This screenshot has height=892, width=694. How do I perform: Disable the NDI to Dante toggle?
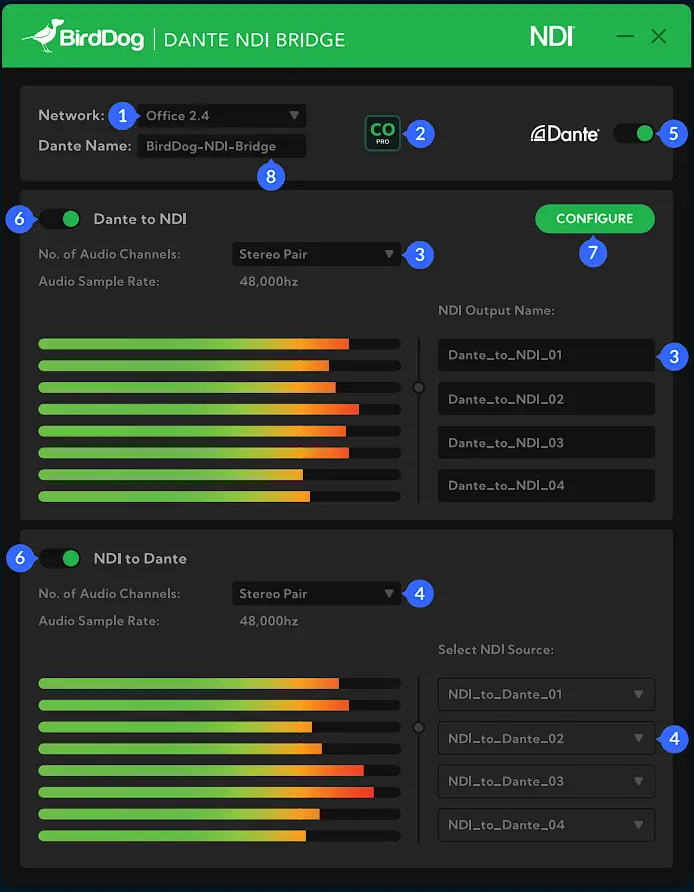coord(60,559)
